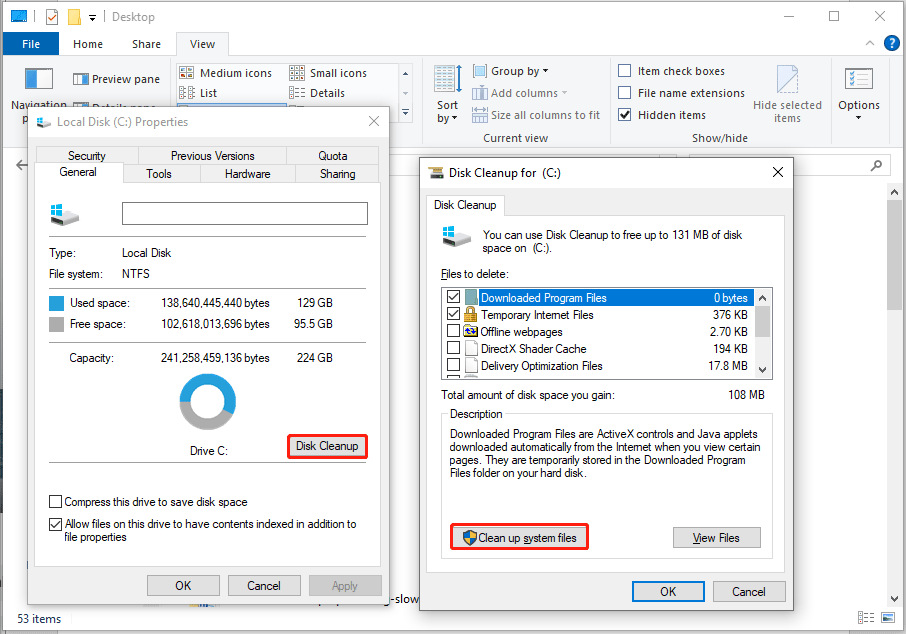Check Compress this drive to save disk space
The height and width of the screenshot is (634, 906).
point(55,501)
